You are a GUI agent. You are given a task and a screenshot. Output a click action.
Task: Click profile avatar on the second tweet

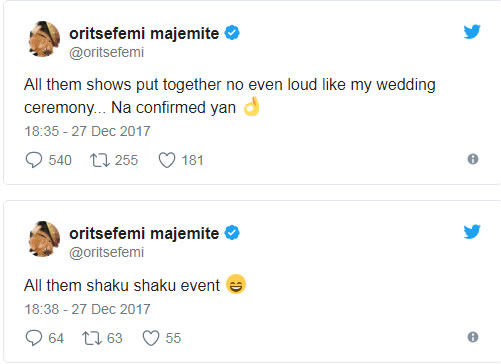click(44, 239)
